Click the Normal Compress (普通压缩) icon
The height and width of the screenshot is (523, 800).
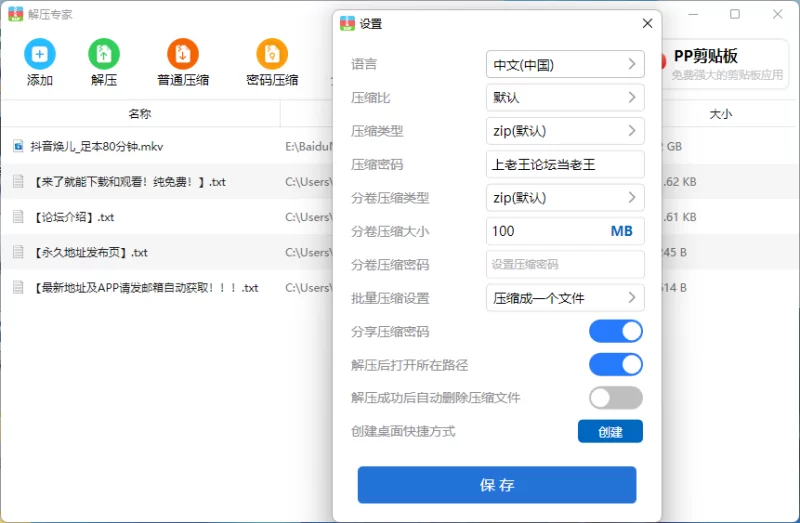(x=183, y=54)
